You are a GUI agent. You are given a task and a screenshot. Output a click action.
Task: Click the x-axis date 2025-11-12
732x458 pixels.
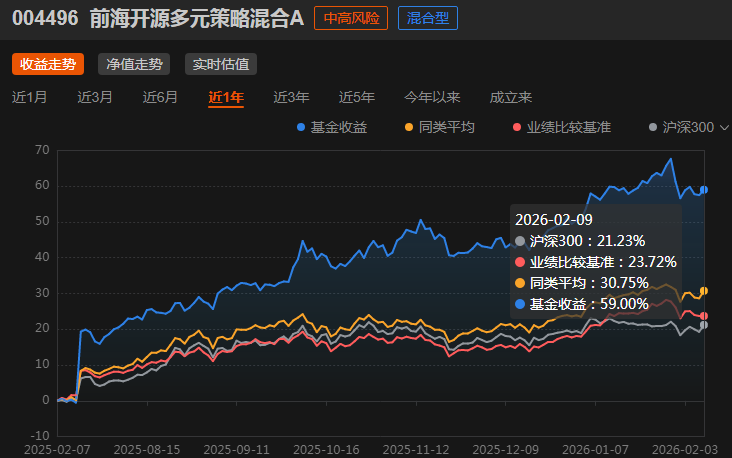415,450
